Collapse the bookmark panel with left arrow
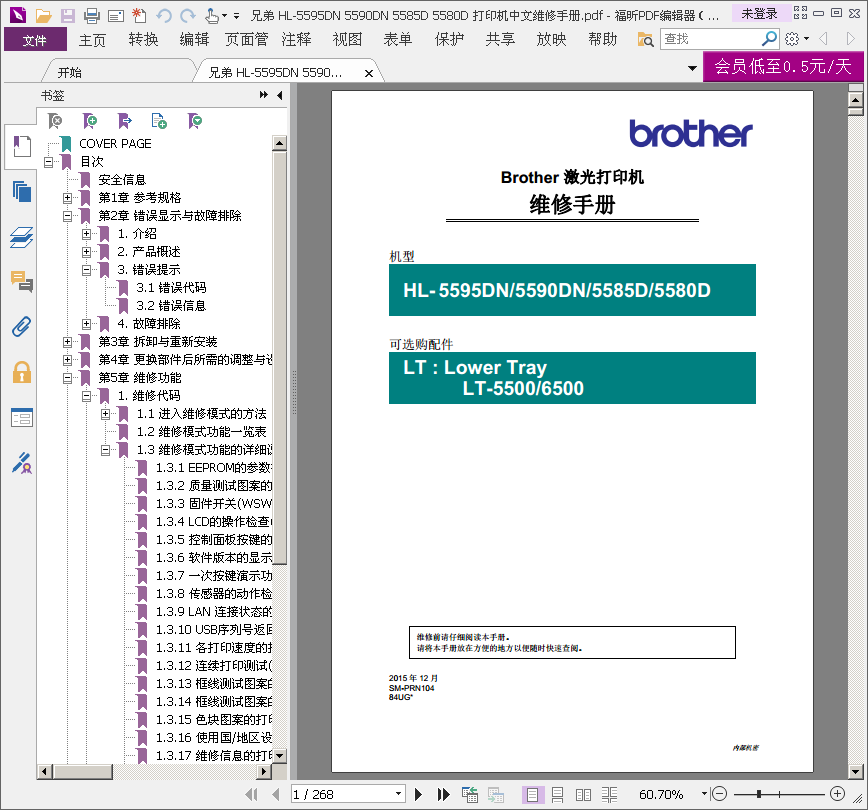The image size is (868, 810). (280, 95)
